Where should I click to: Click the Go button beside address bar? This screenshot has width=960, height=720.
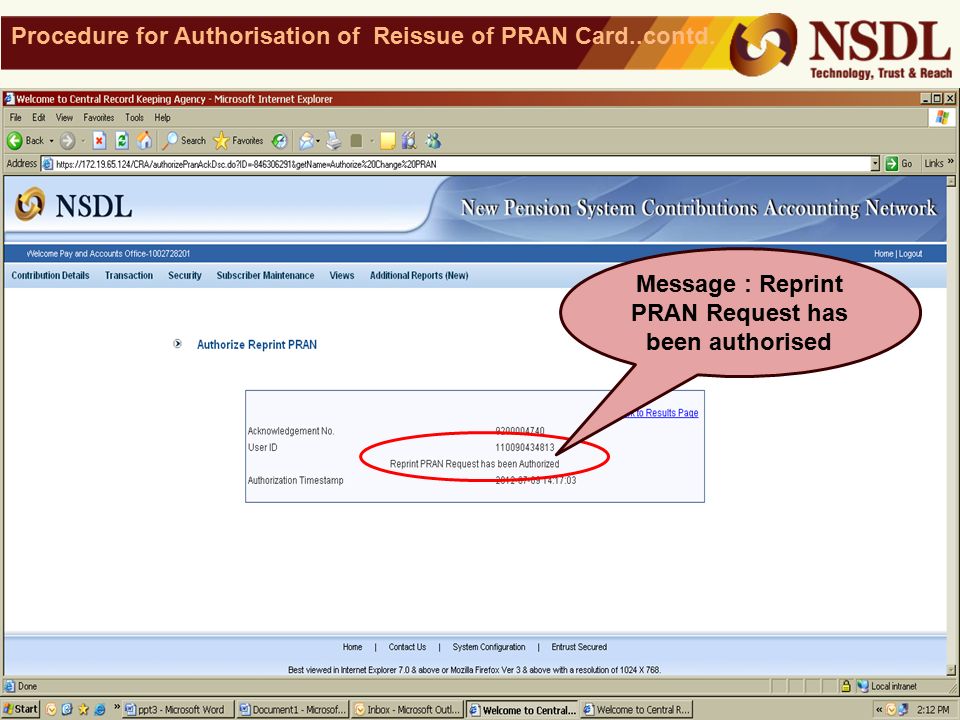point(899,163)
